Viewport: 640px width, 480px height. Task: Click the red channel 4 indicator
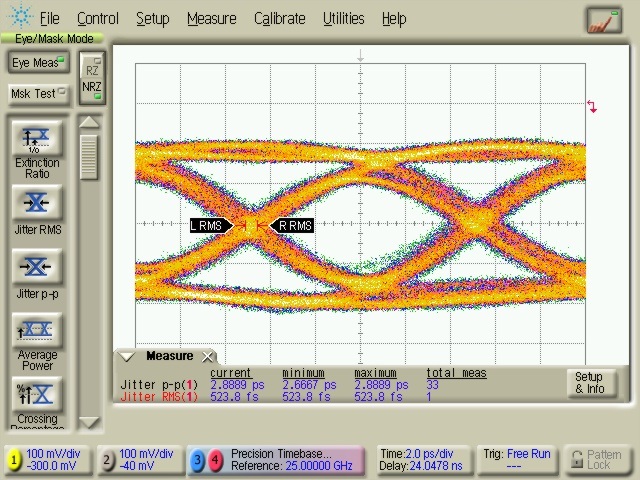point(215,460)
